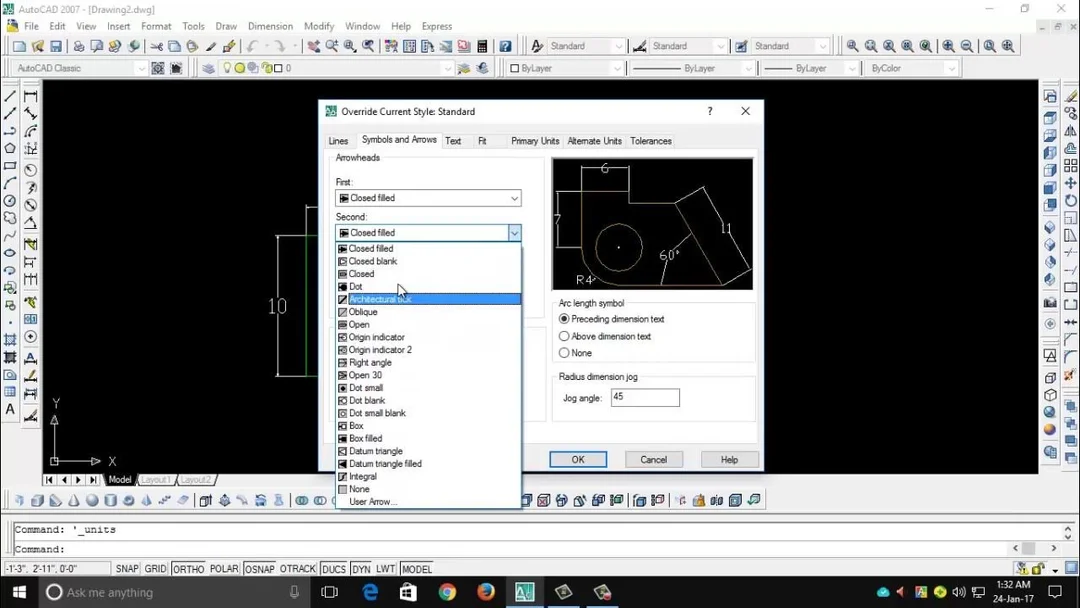Open the AutoCAD Classic workspace dropdown
This screenshot has width=1080, height=608.
point(81,68)
